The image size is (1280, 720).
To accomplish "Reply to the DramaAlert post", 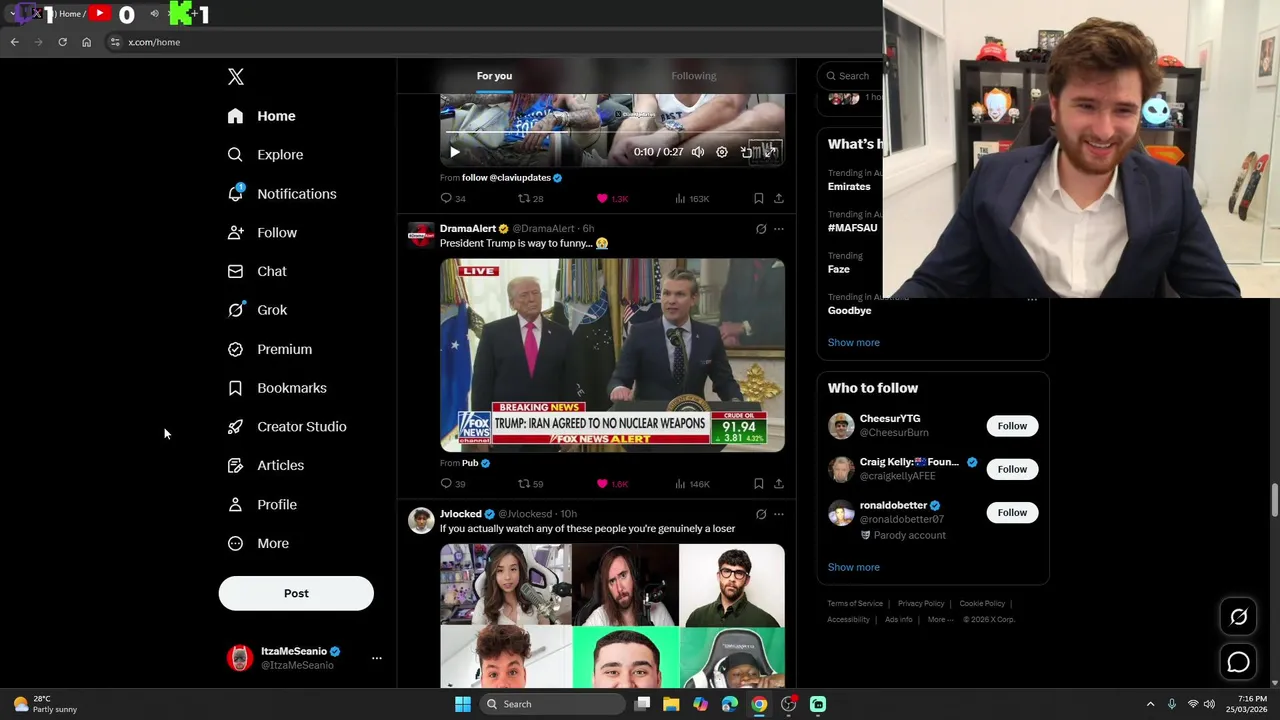I will (x=453, y=484).
